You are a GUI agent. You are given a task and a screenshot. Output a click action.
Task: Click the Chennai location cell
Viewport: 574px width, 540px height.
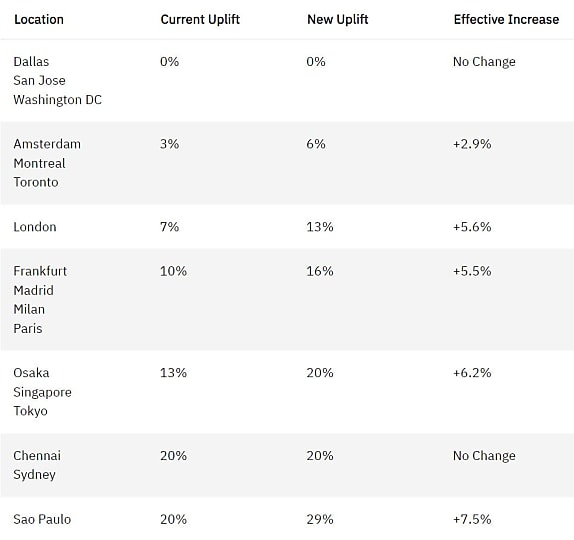[37, 456]
